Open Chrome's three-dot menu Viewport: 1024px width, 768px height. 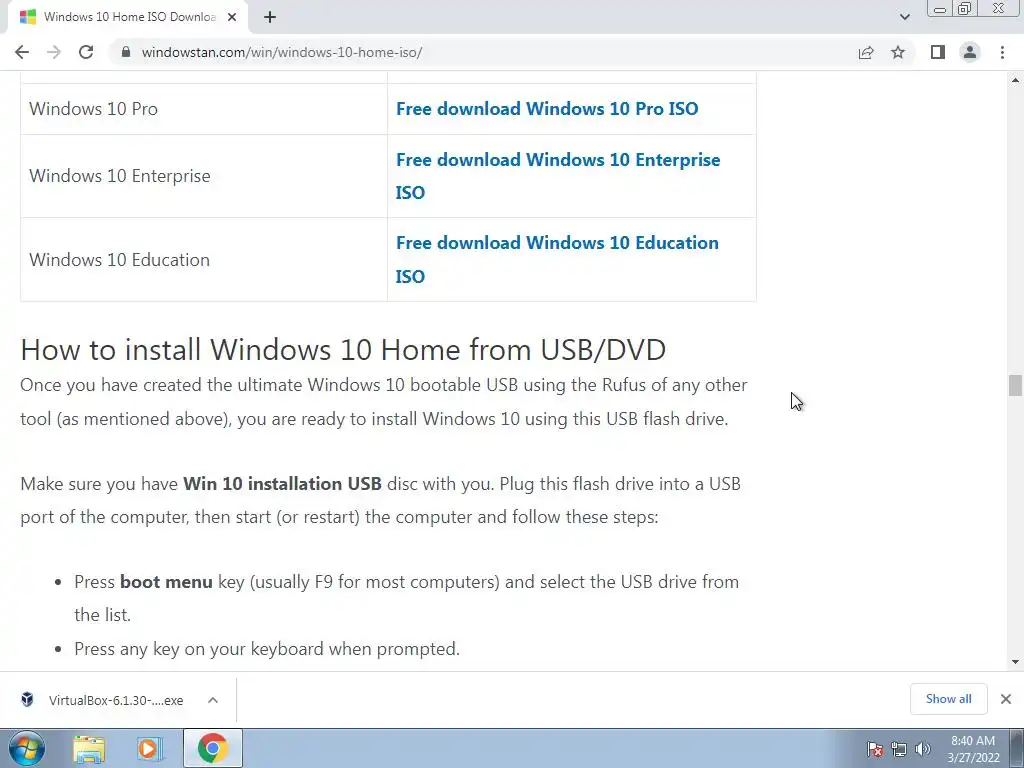(1002, 52)
